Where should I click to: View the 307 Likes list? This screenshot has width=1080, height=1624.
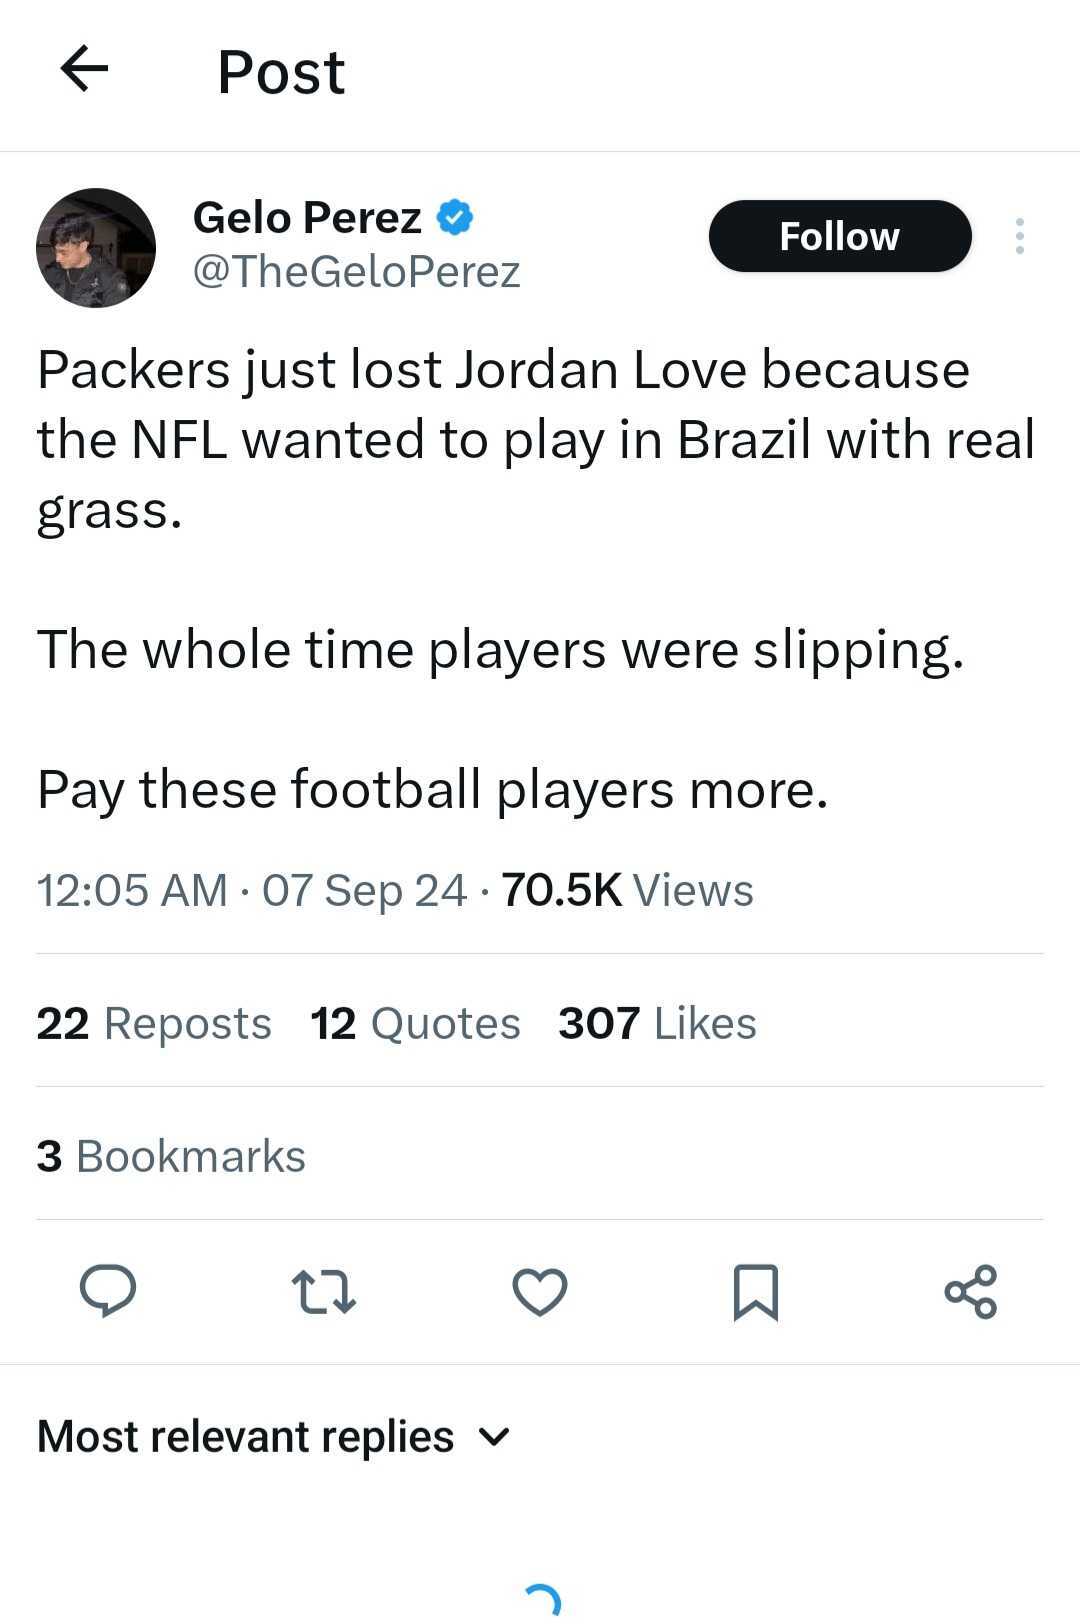tap(657, 1023)
